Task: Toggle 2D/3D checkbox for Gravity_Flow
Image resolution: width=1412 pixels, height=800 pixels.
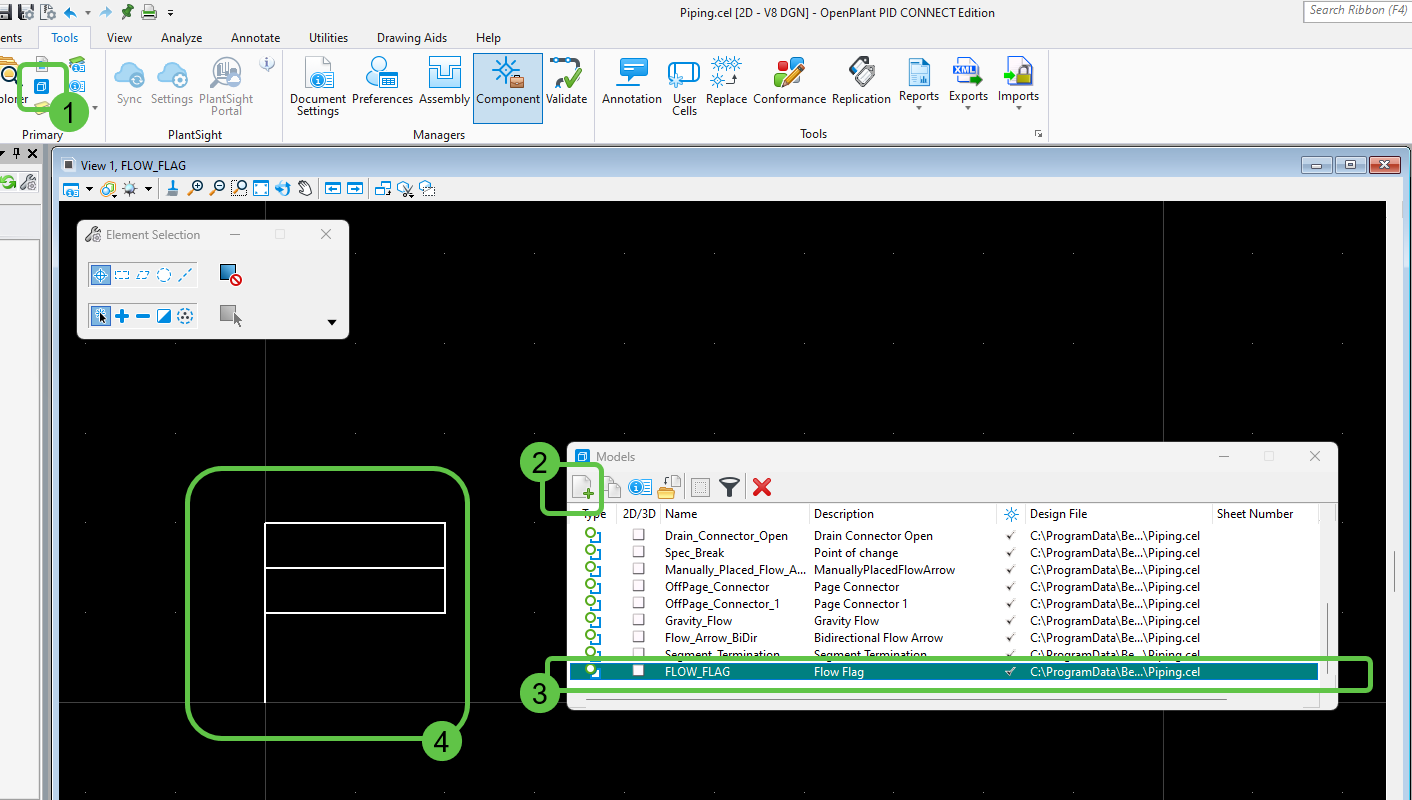Action: 638,620
